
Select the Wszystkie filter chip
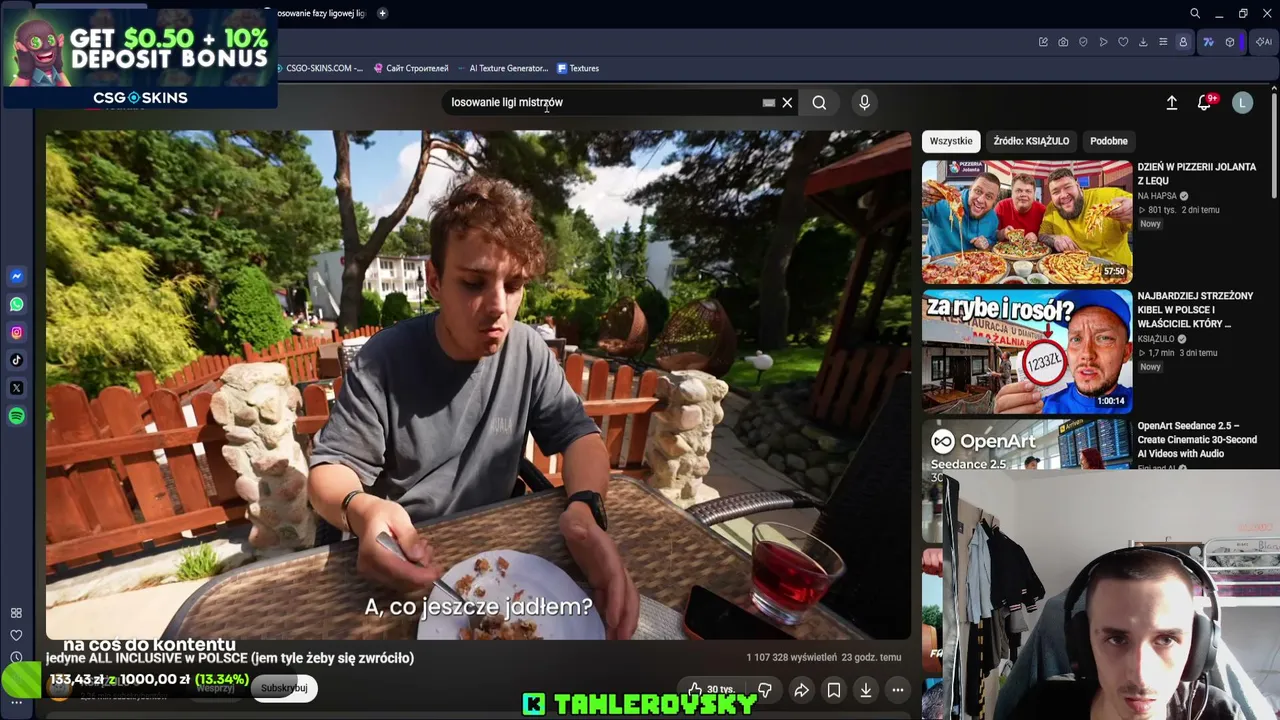point(951,141)
